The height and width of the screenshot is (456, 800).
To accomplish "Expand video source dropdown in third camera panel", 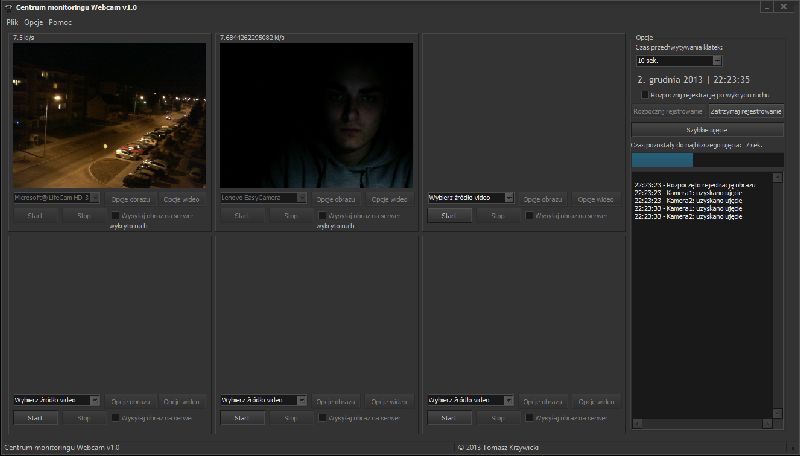I will [x=509, y=197].
